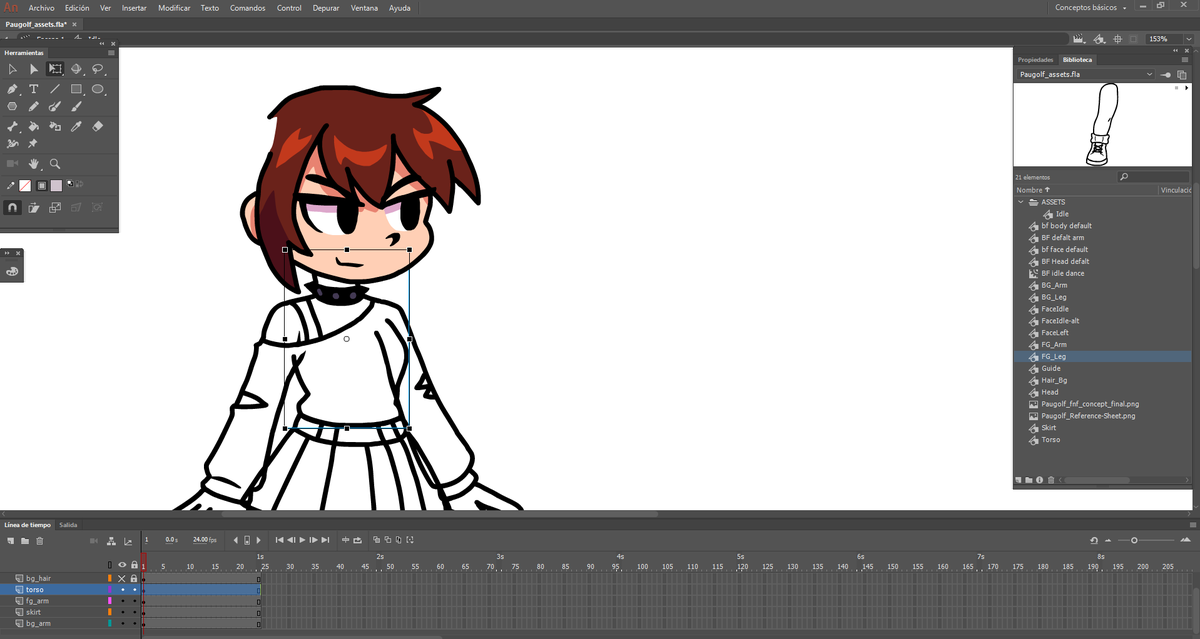Enable onion skin in the timeline
This screenshot has width=1200, height=639.
click(x=377, y=540)
